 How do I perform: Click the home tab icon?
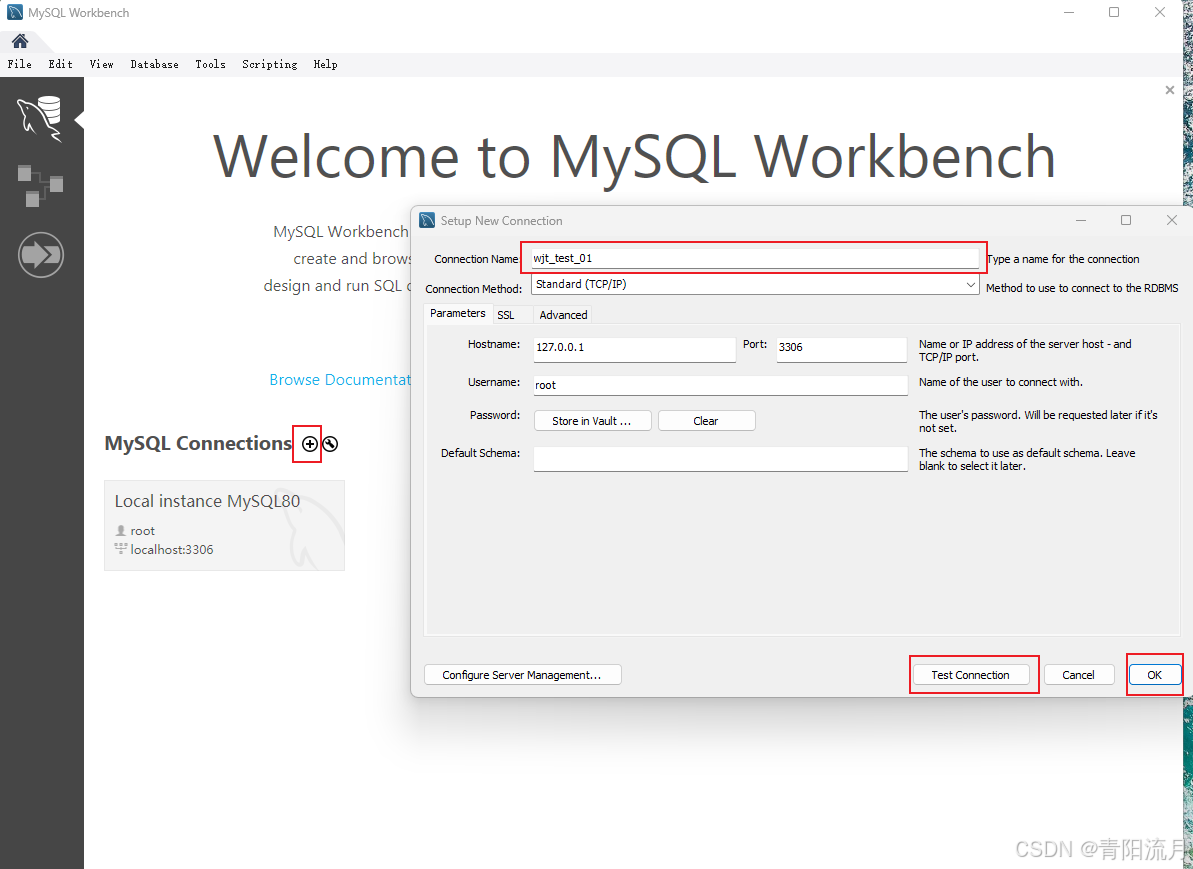click(20, 41)
